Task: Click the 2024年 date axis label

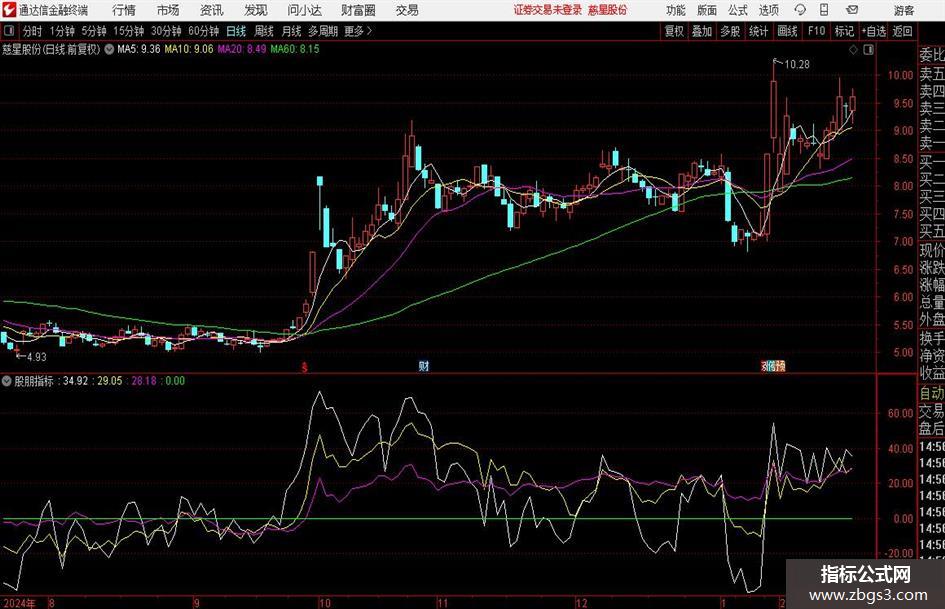Action: click(x=19, y=603)
